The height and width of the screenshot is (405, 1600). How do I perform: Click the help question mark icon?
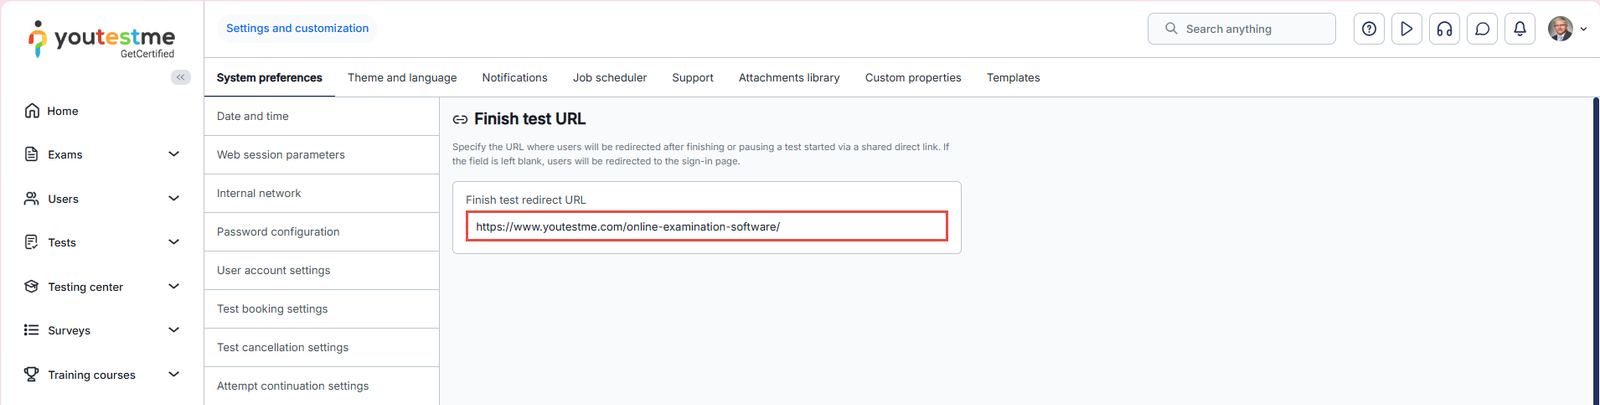click(x=1369, y=29)
